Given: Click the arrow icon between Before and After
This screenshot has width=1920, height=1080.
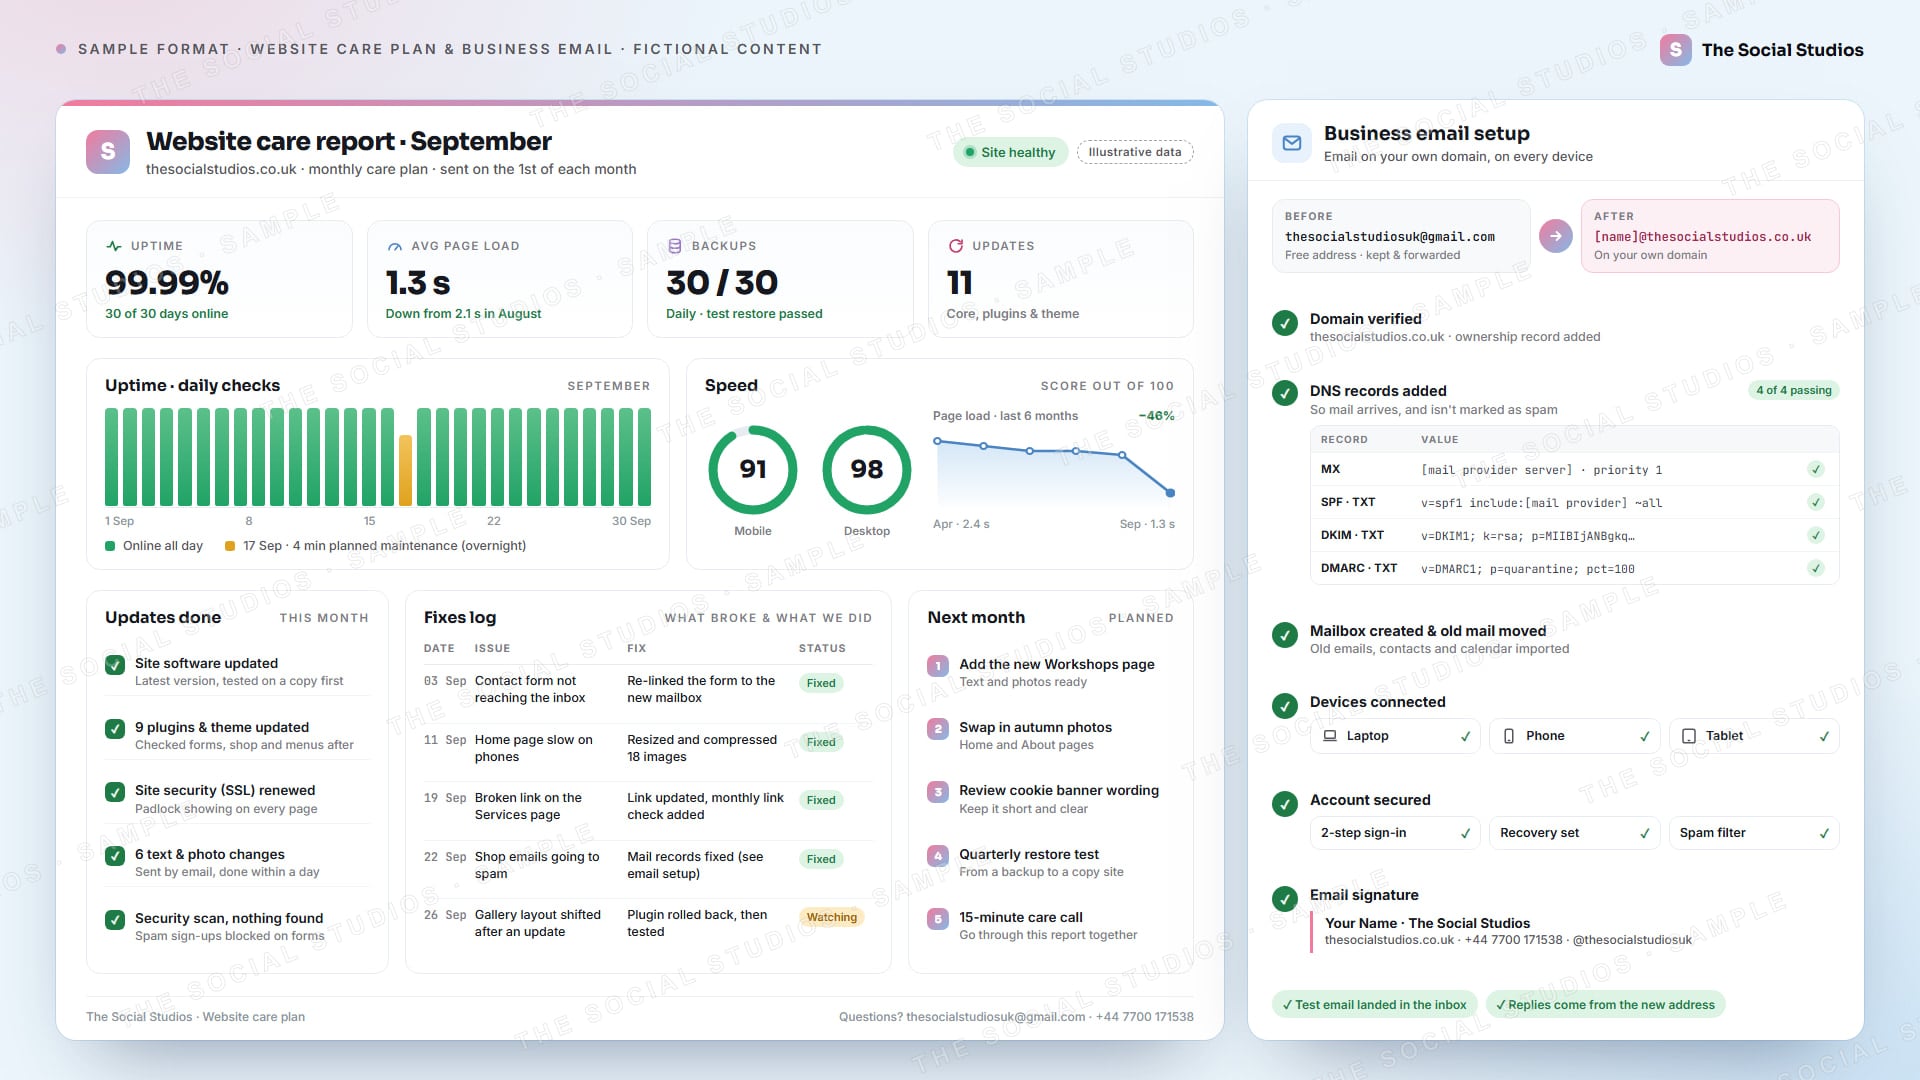Looking at the screenshot, I should [x=1556, y=236].
